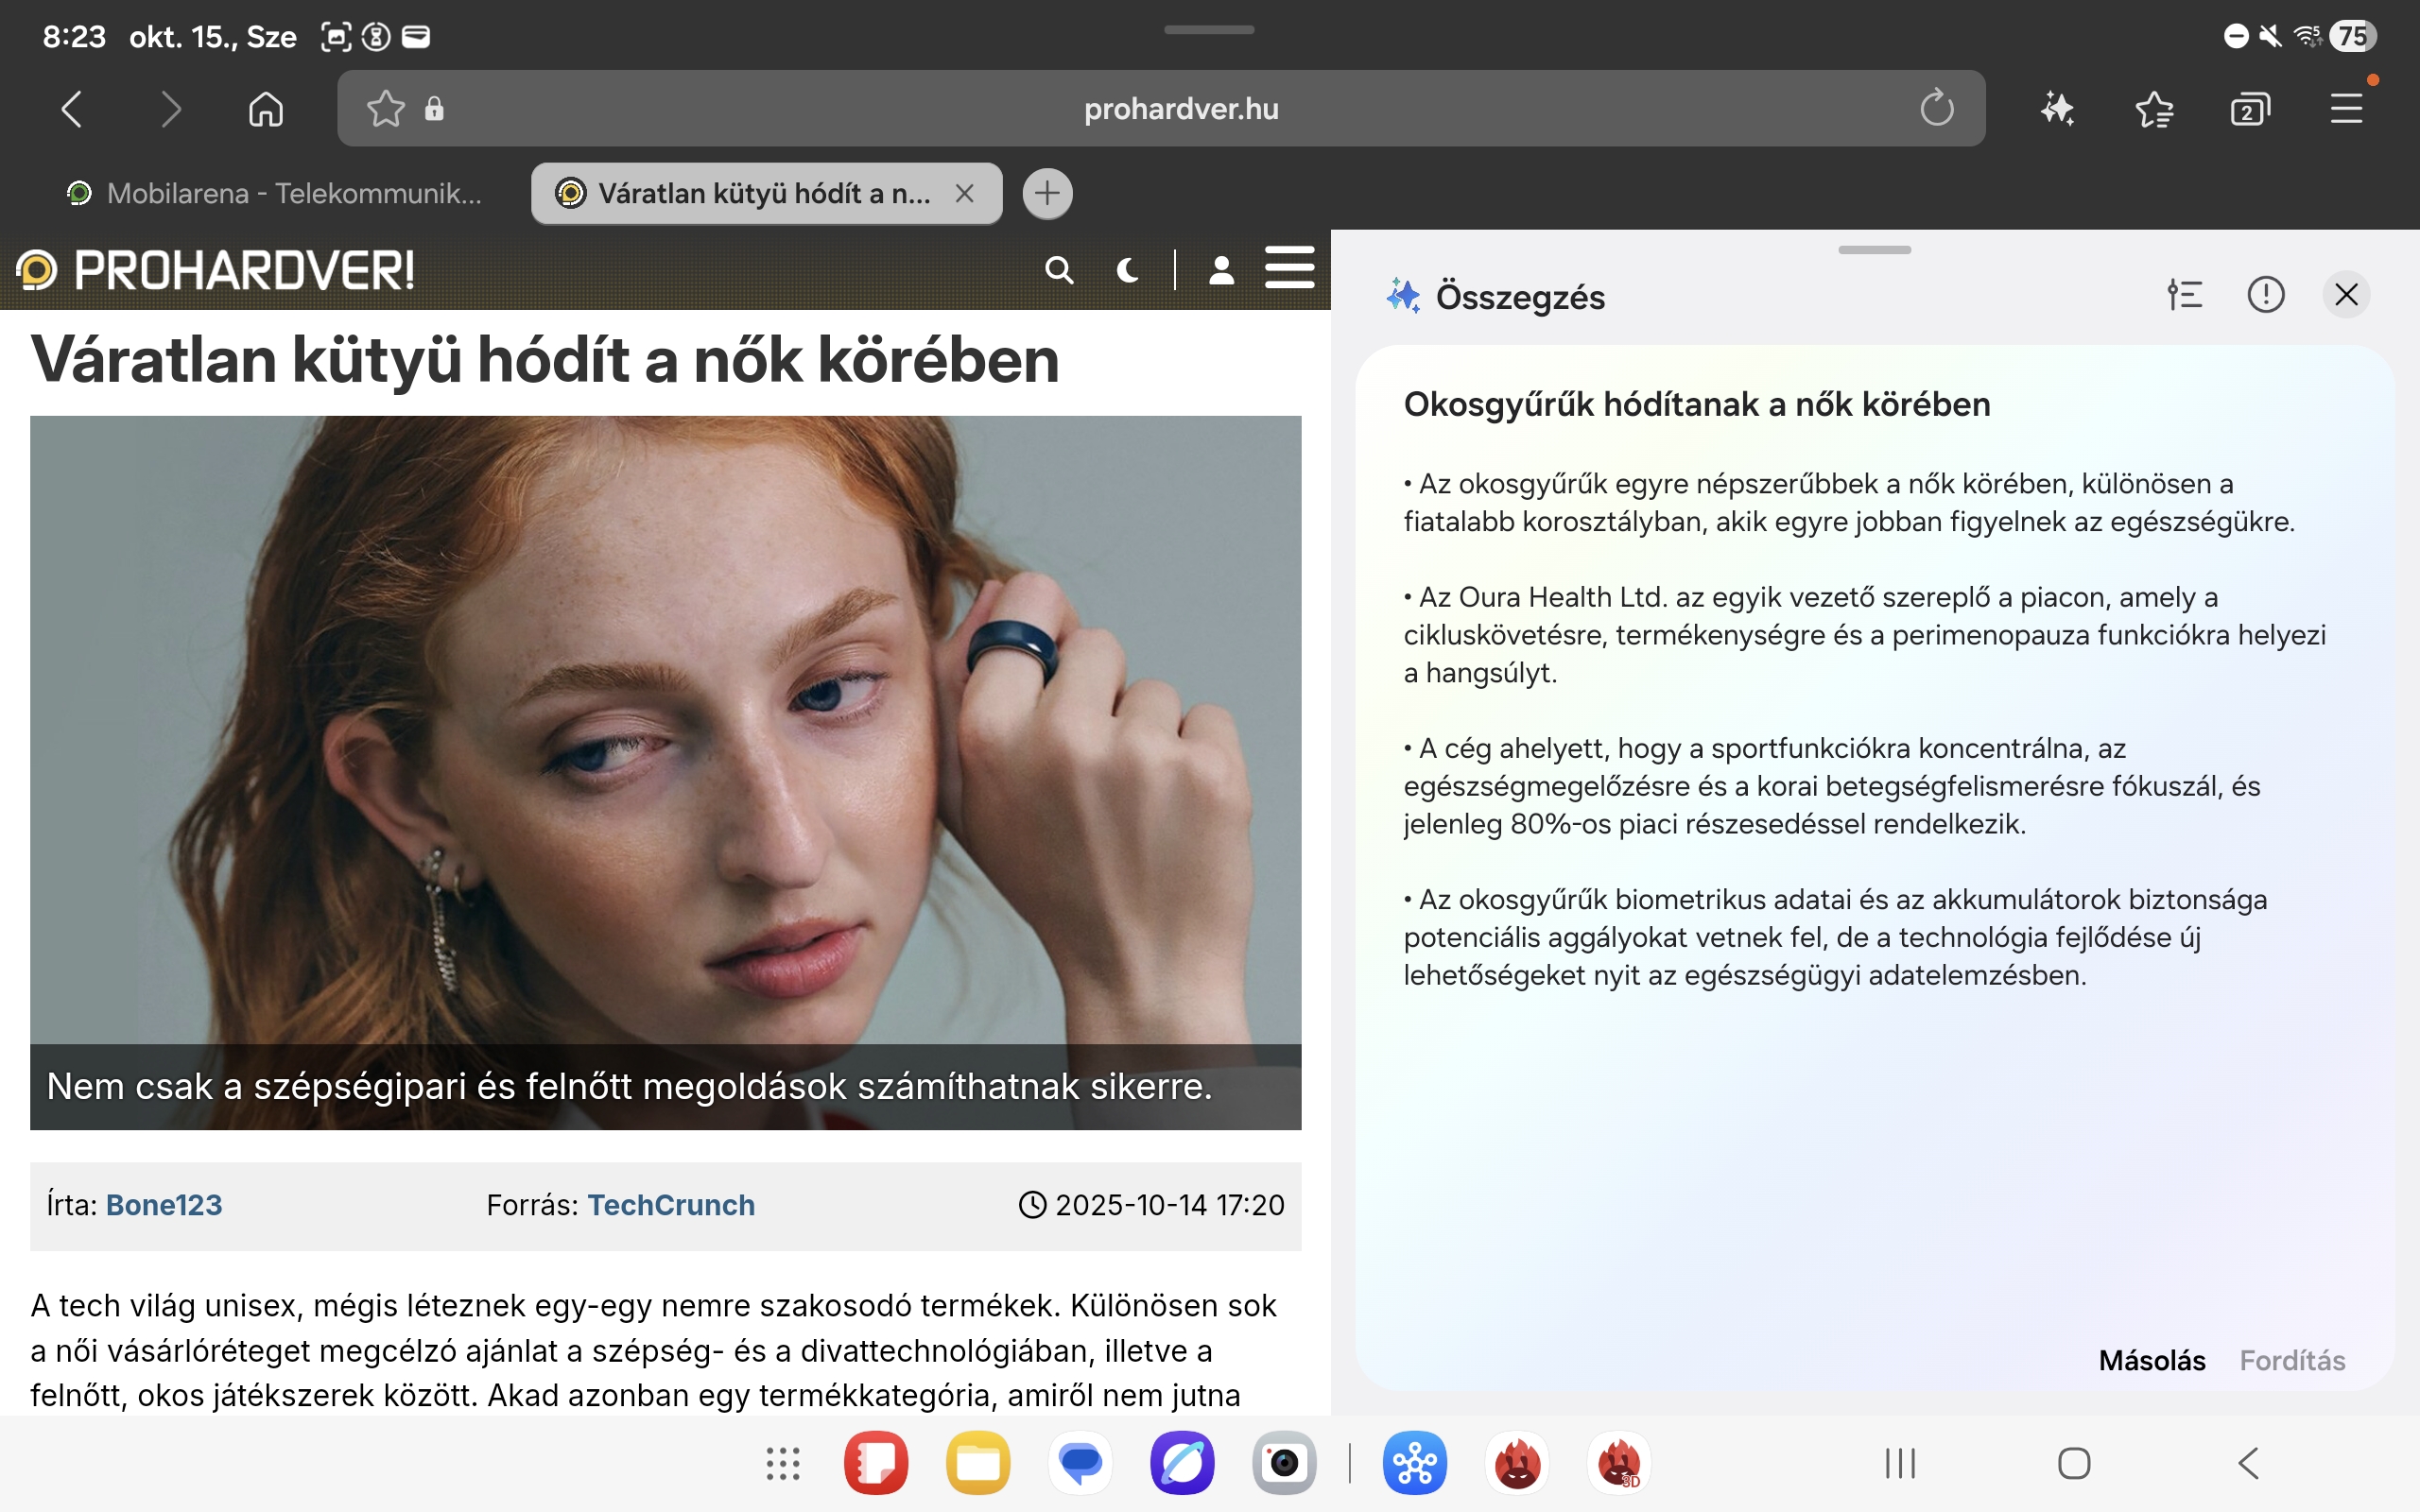Bookmark page with address bar star
The height and width of the screenshot is (1512, 2420).
click(385, 108)
